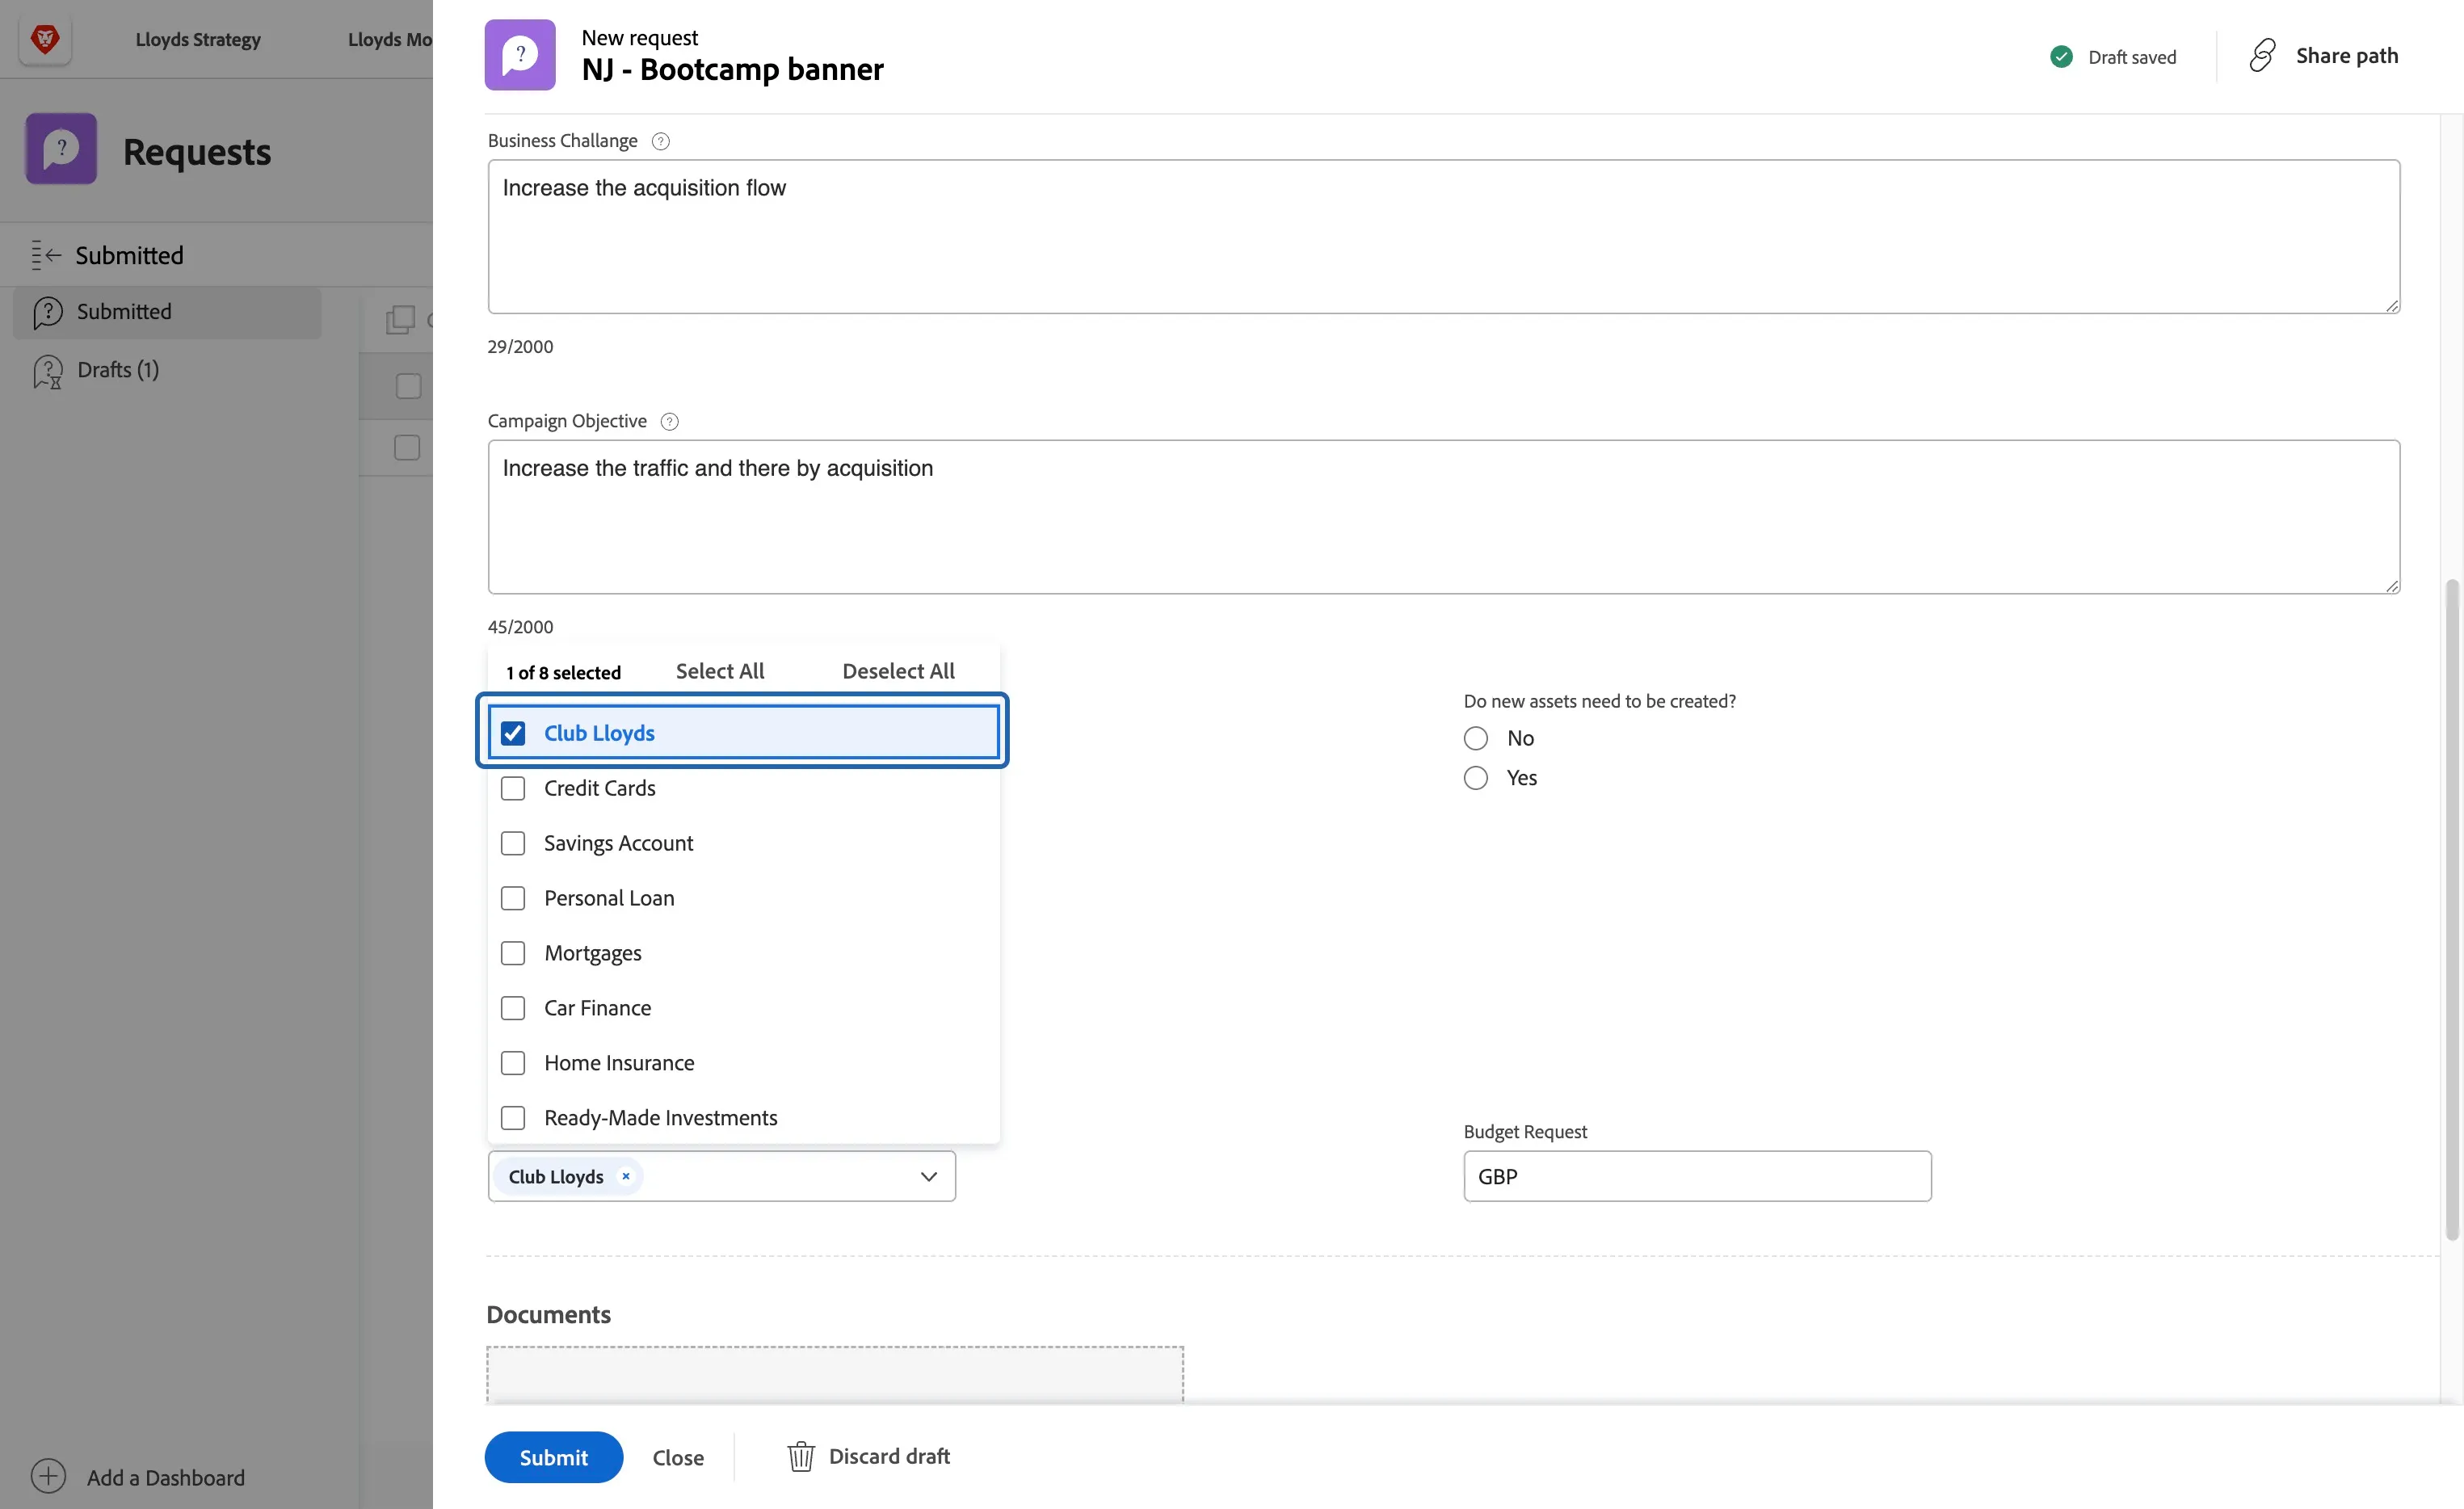
Task: Click the Lloyds lion logo icon
Action: [45, 39]
